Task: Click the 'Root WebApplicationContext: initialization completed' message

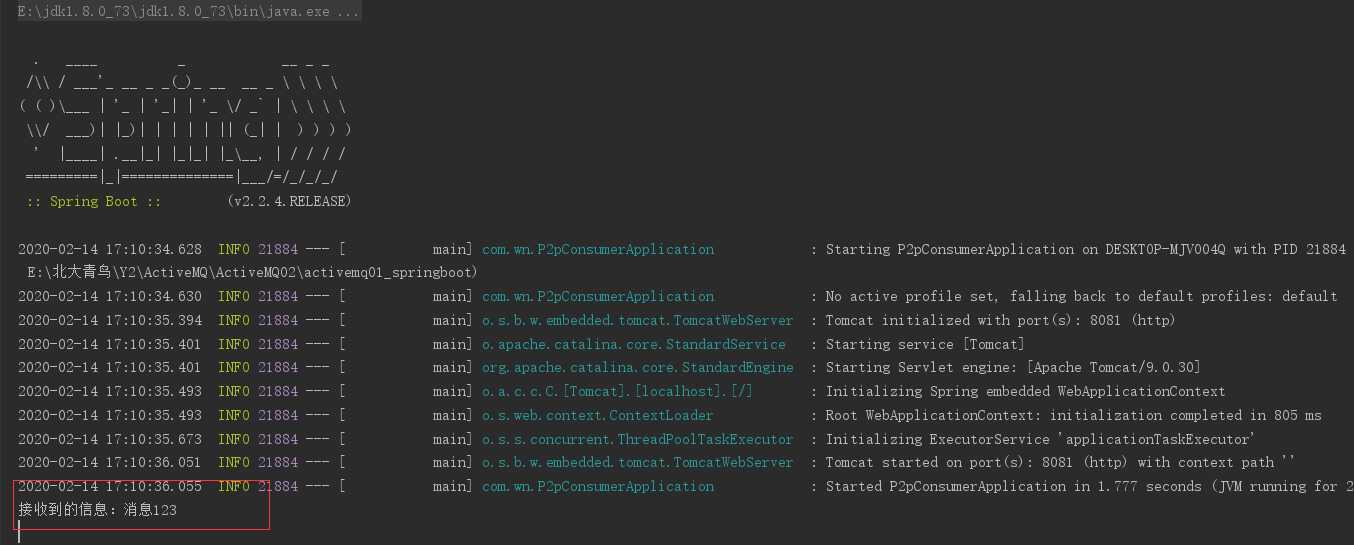Action: [1072, 415]
